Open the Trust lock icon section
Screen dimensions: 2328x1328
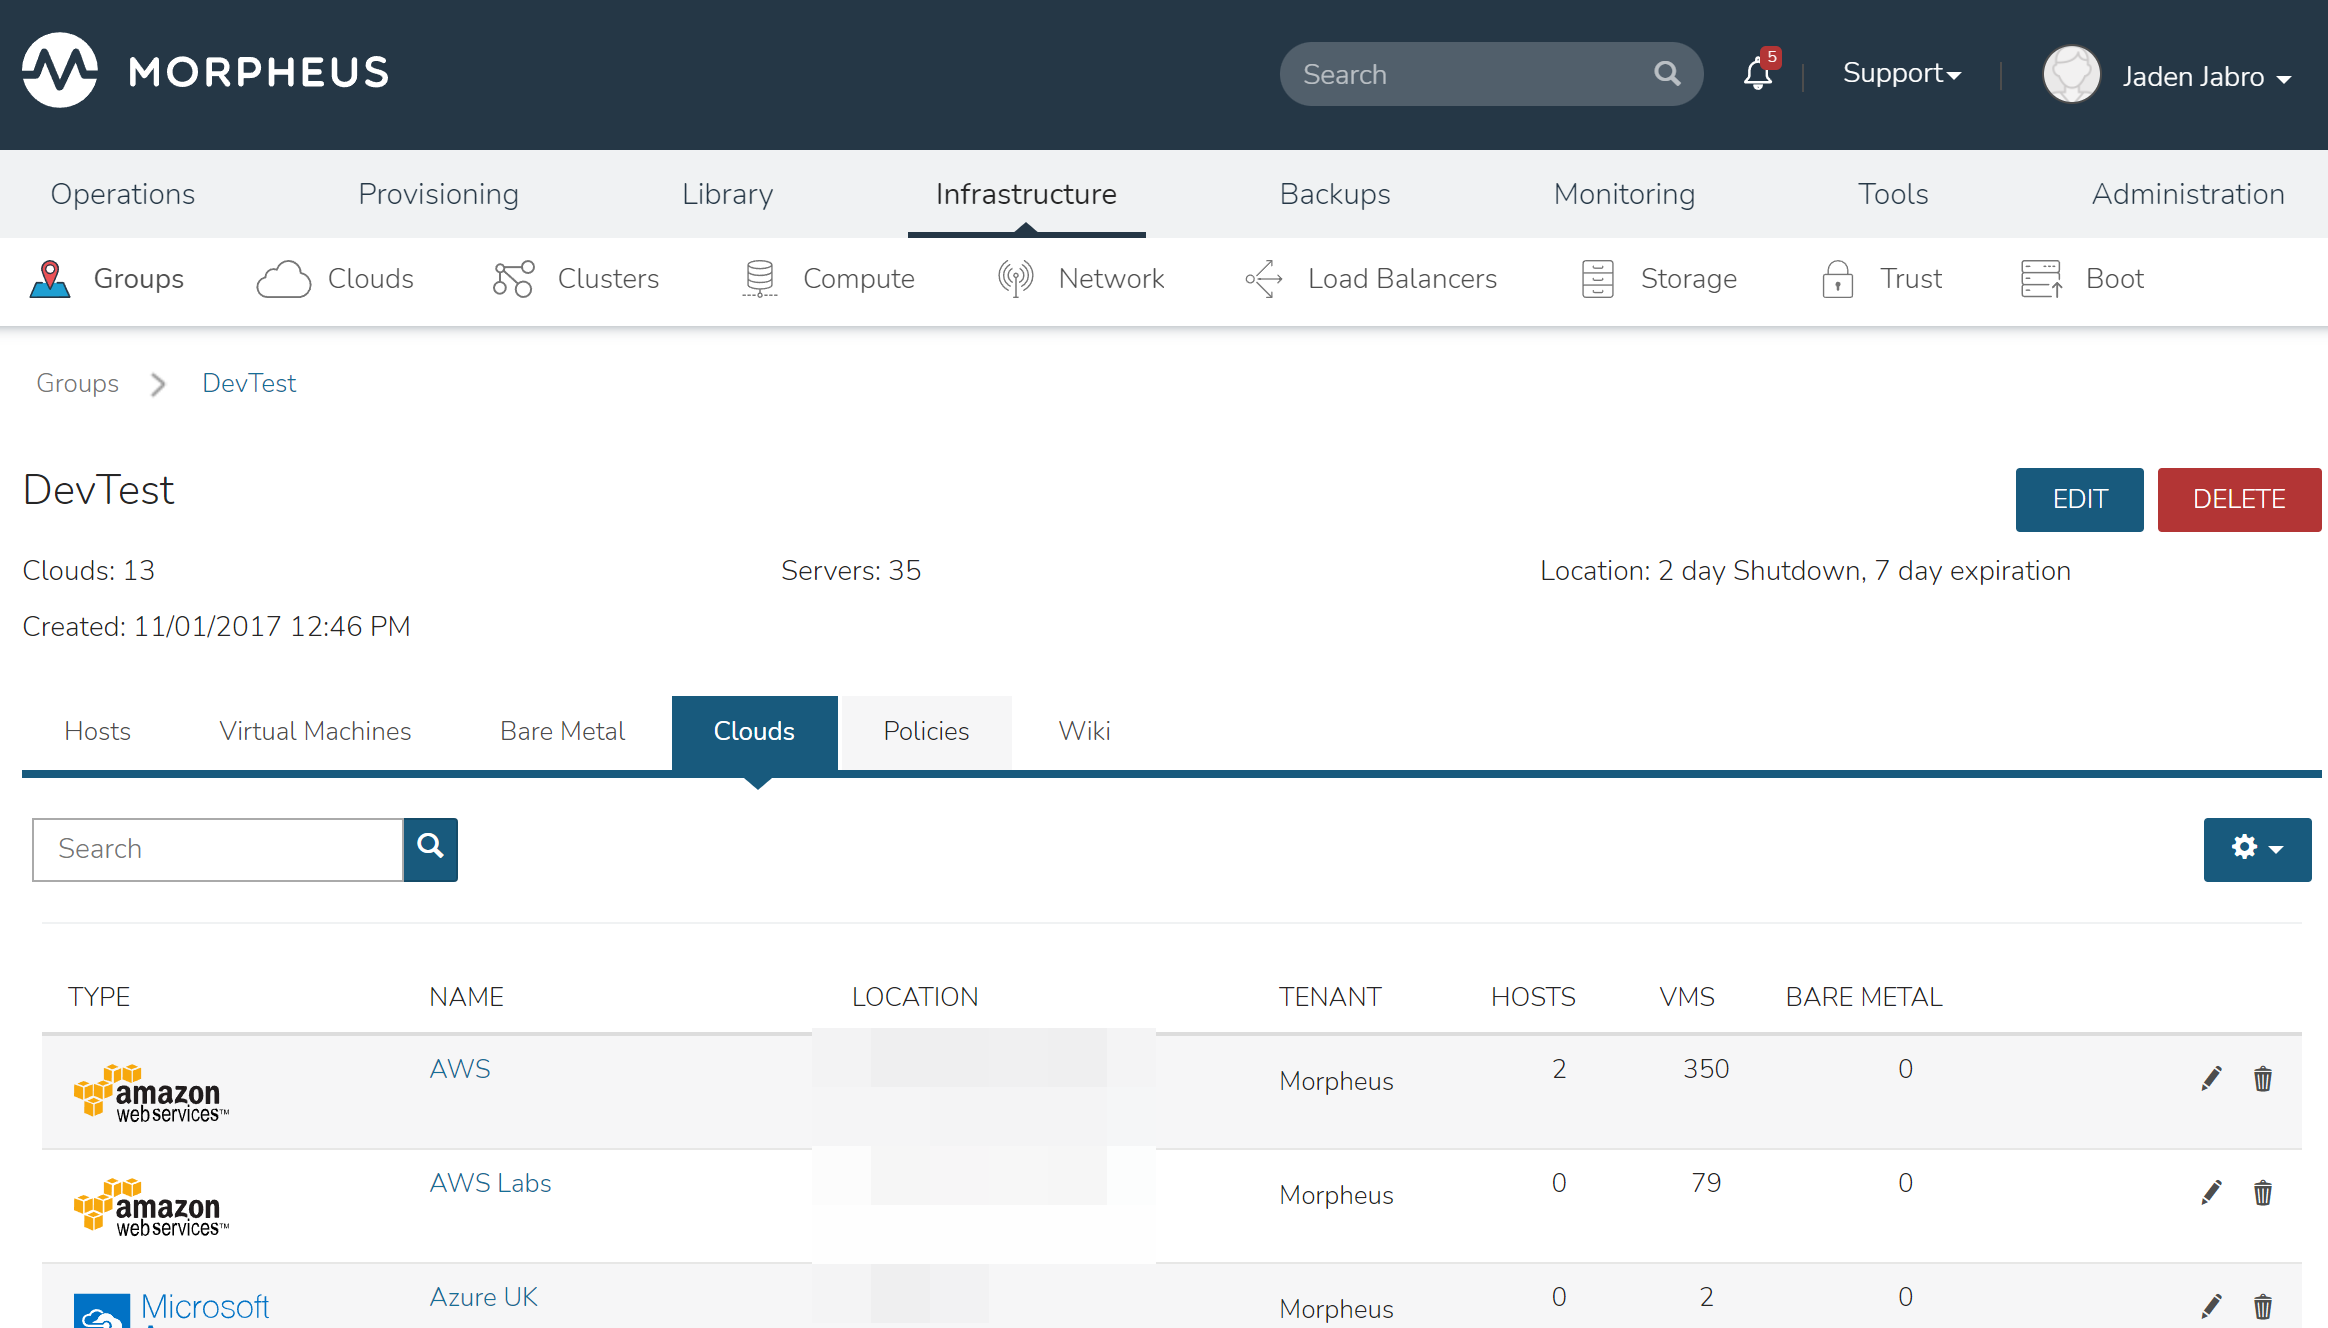pyautogui.click(x=1837, y=279)
